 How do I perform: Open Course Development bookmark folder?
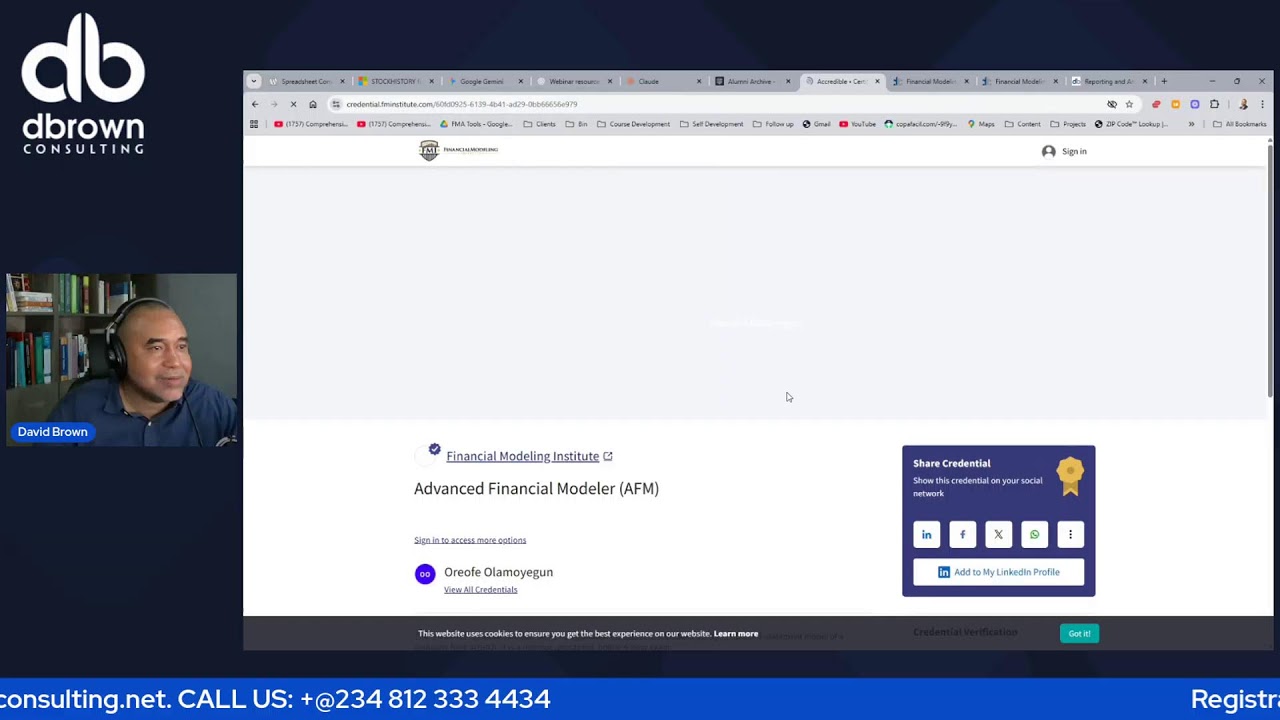[x=633, y=124]
